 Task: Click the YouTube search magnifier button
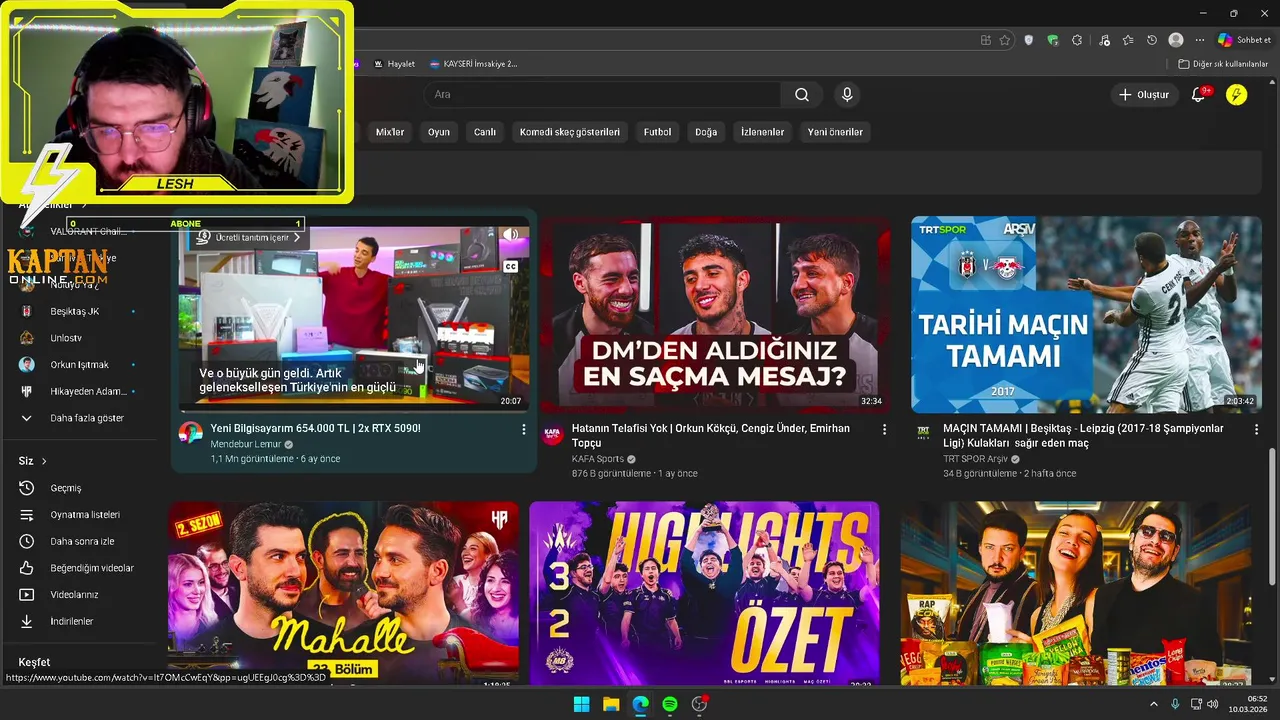coord(802,95)
